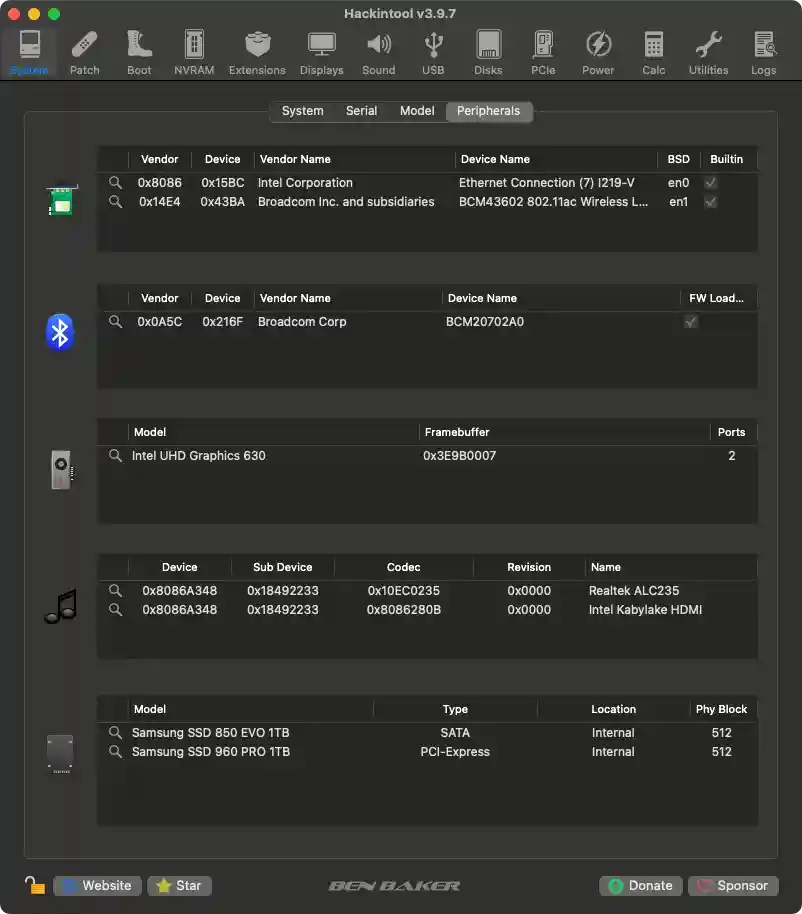
Task: Click the Donate button
Action: pos(640,885)
